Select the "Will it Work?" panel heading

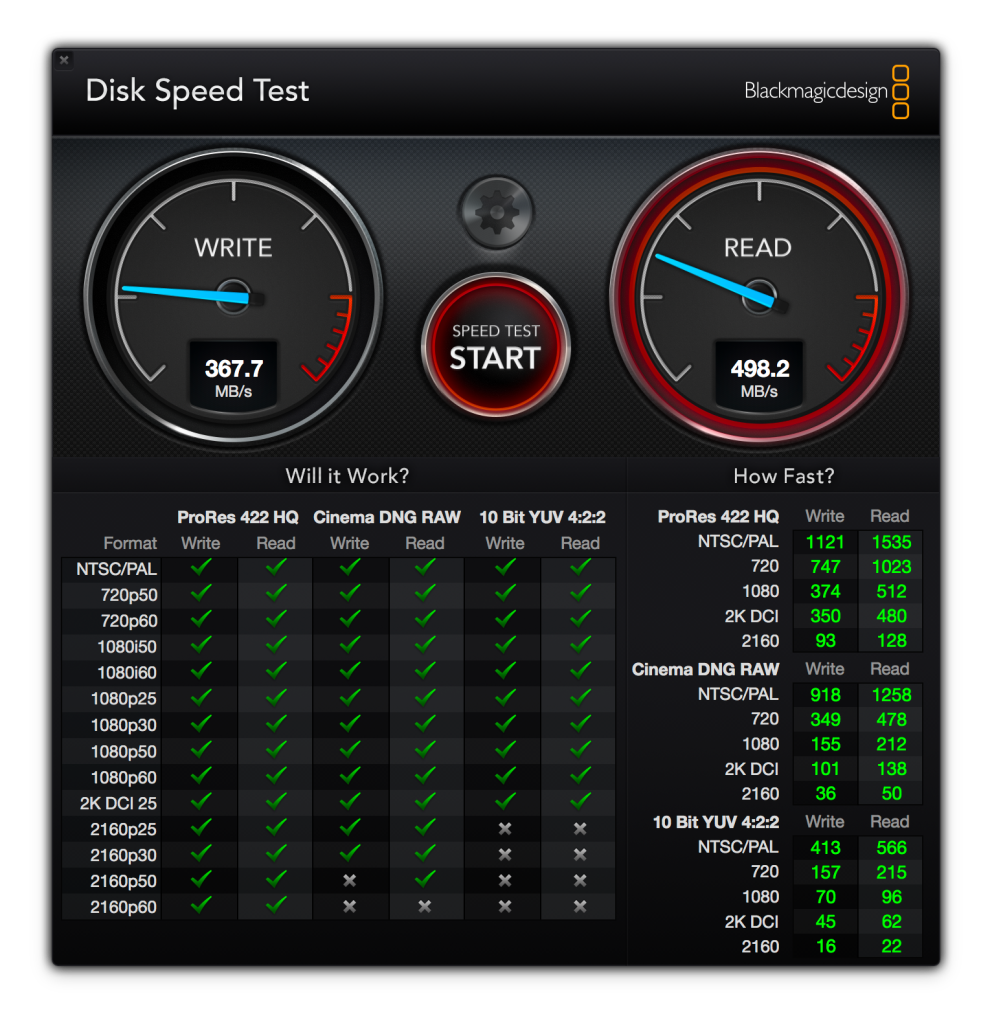tap(347, 476)
